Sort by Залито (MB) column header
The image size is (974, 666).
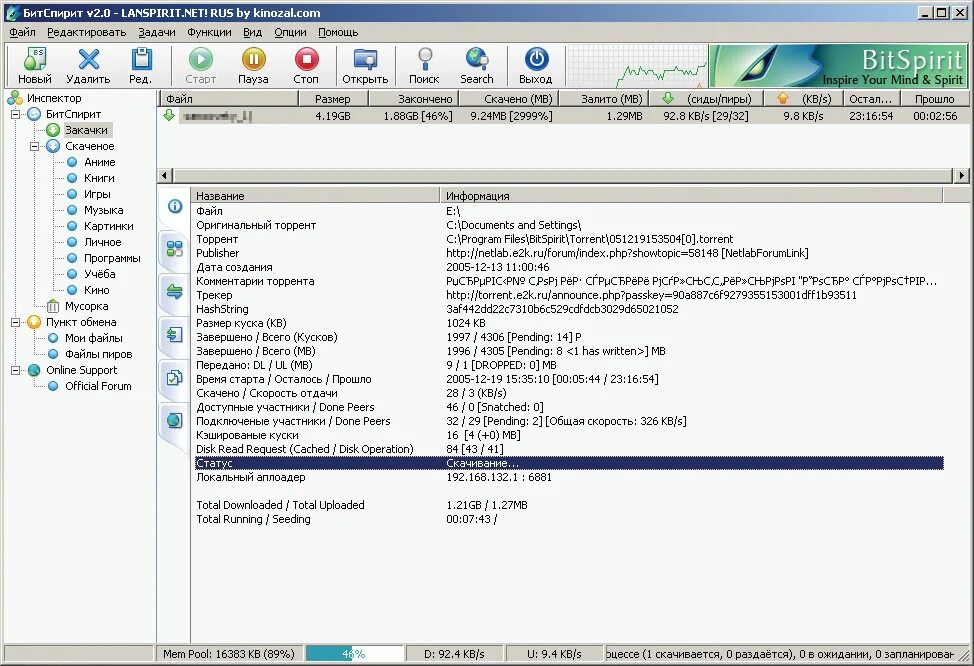pos(604,99)
